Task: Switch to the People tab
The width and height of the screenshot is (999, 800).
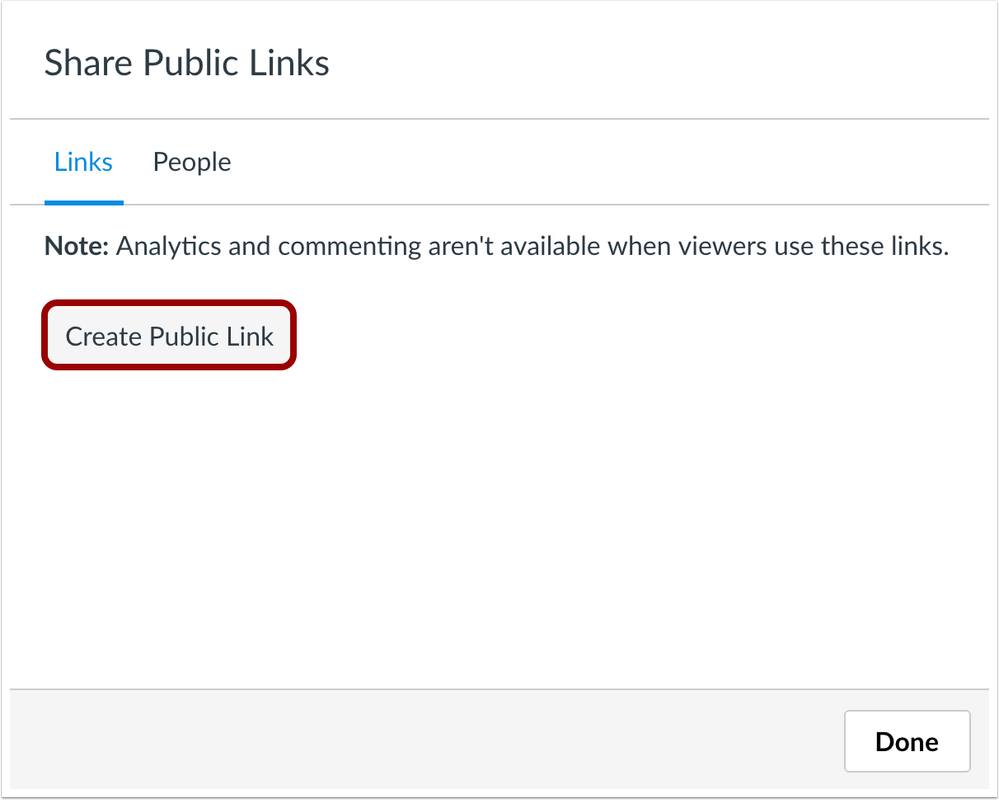Action: pos(191,162)
